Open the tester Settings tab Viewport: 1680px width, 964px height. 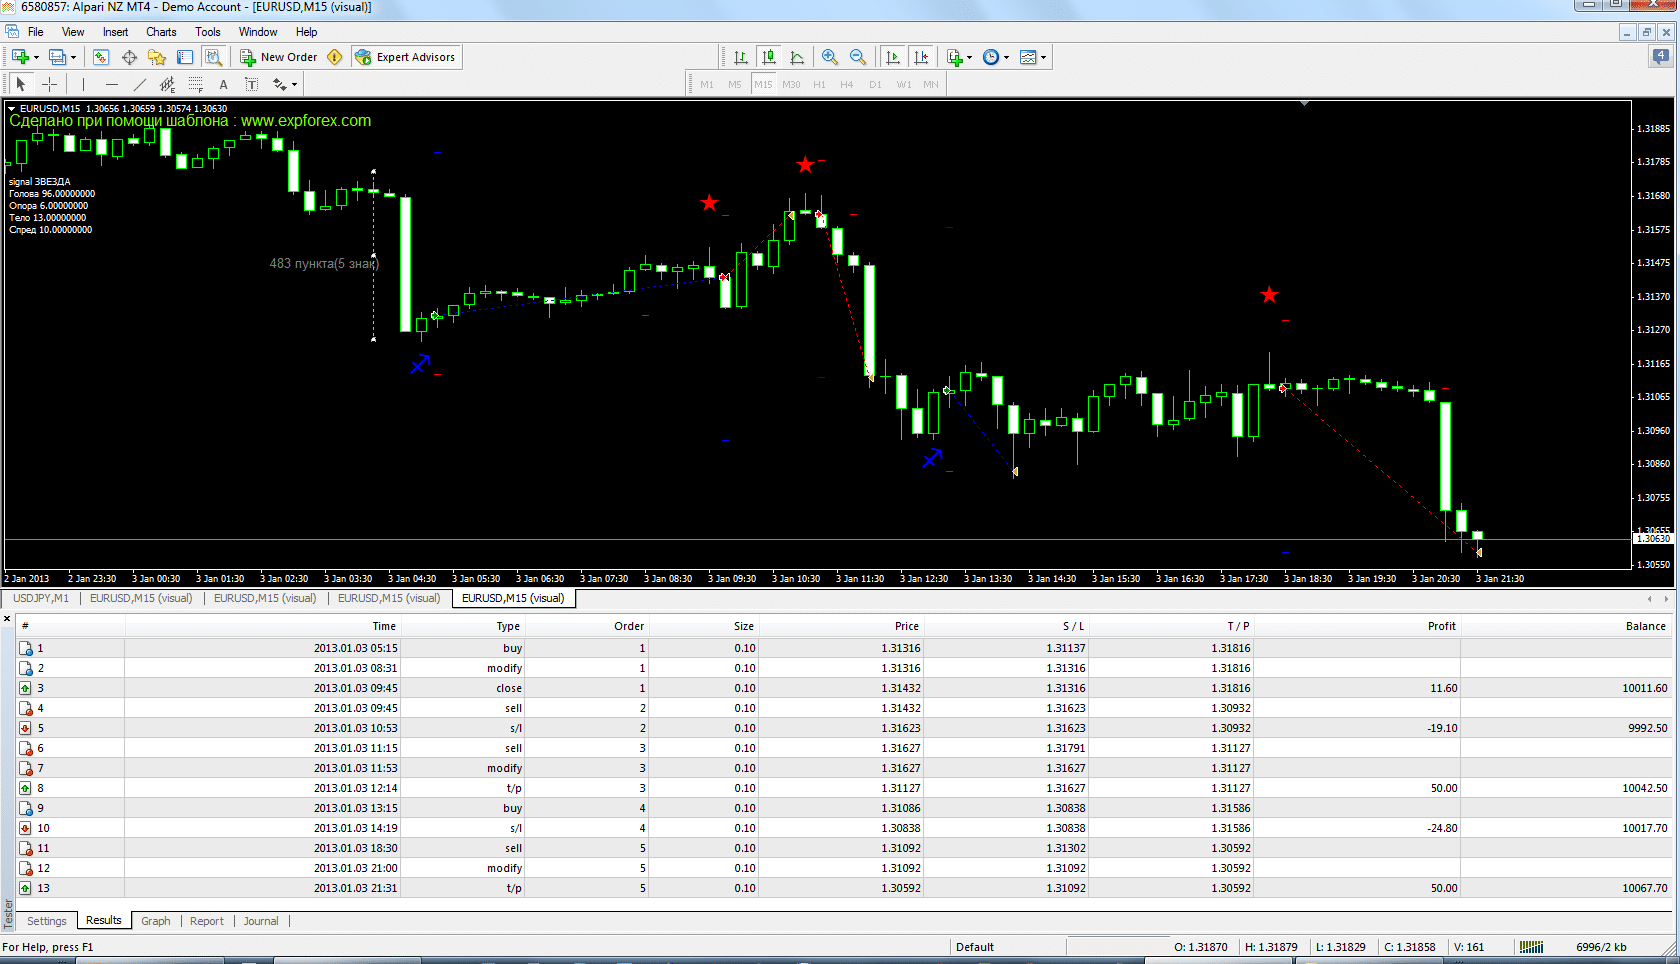point(47,921)
